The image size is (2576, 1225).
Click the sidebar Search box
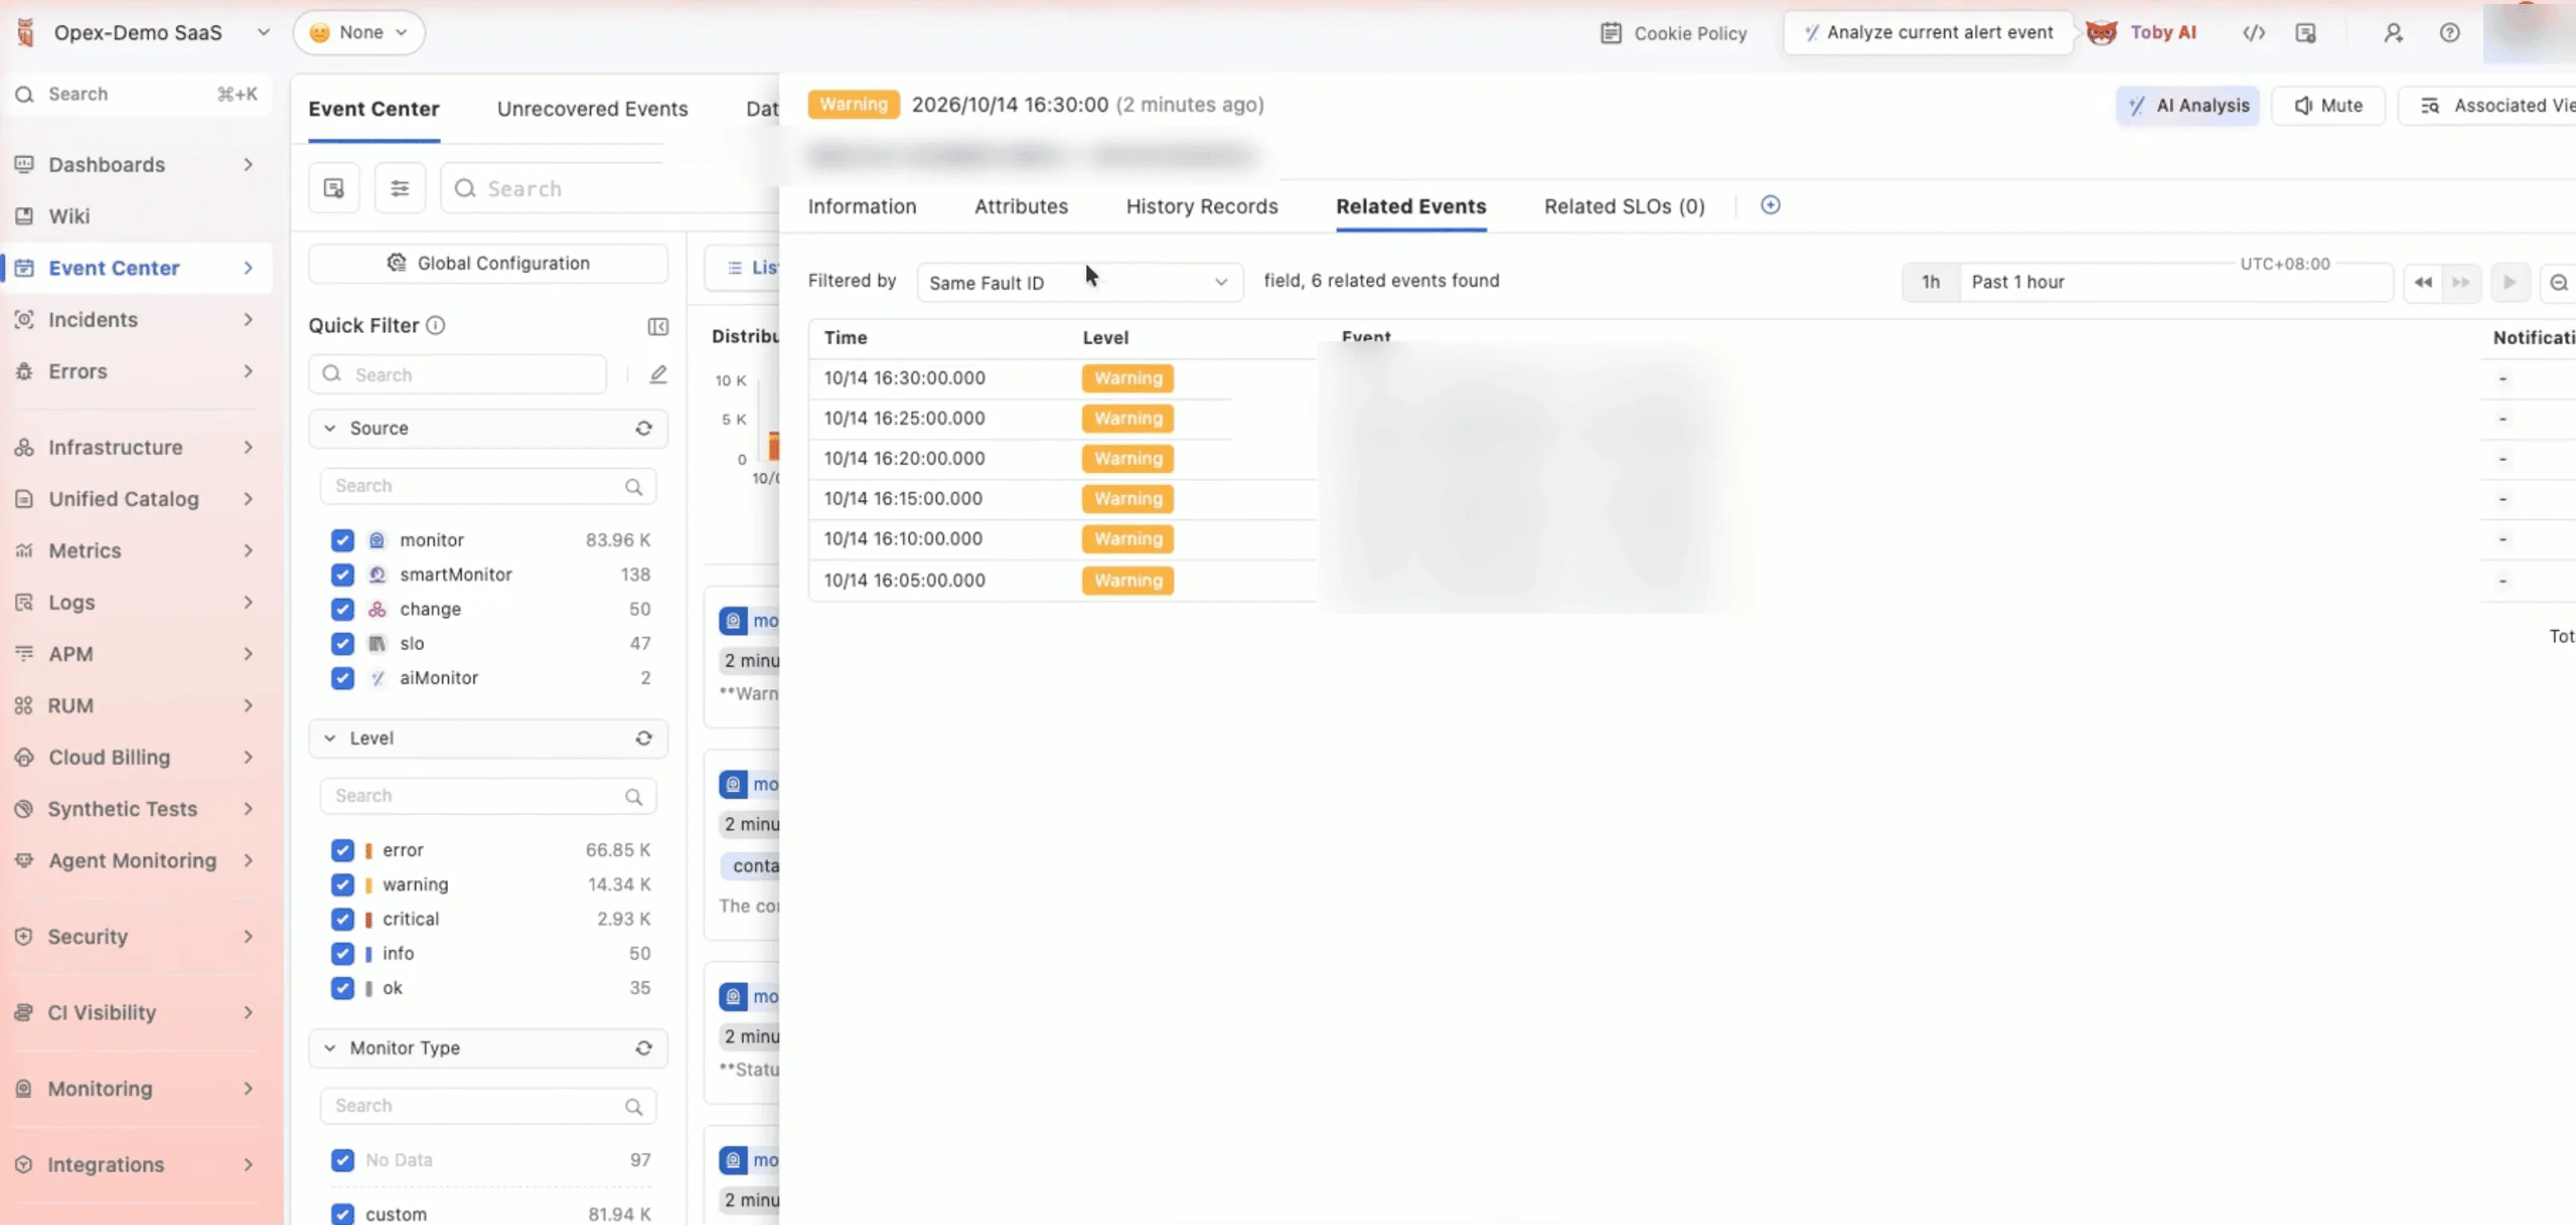pos(136,94)
